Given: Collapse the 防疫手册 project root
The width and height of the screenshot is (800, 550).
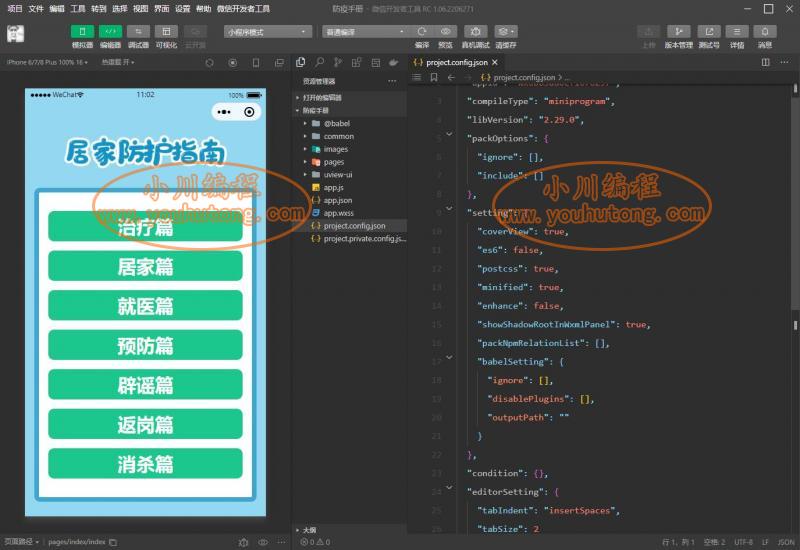Looking at the screenshot, I should (350, 110).
